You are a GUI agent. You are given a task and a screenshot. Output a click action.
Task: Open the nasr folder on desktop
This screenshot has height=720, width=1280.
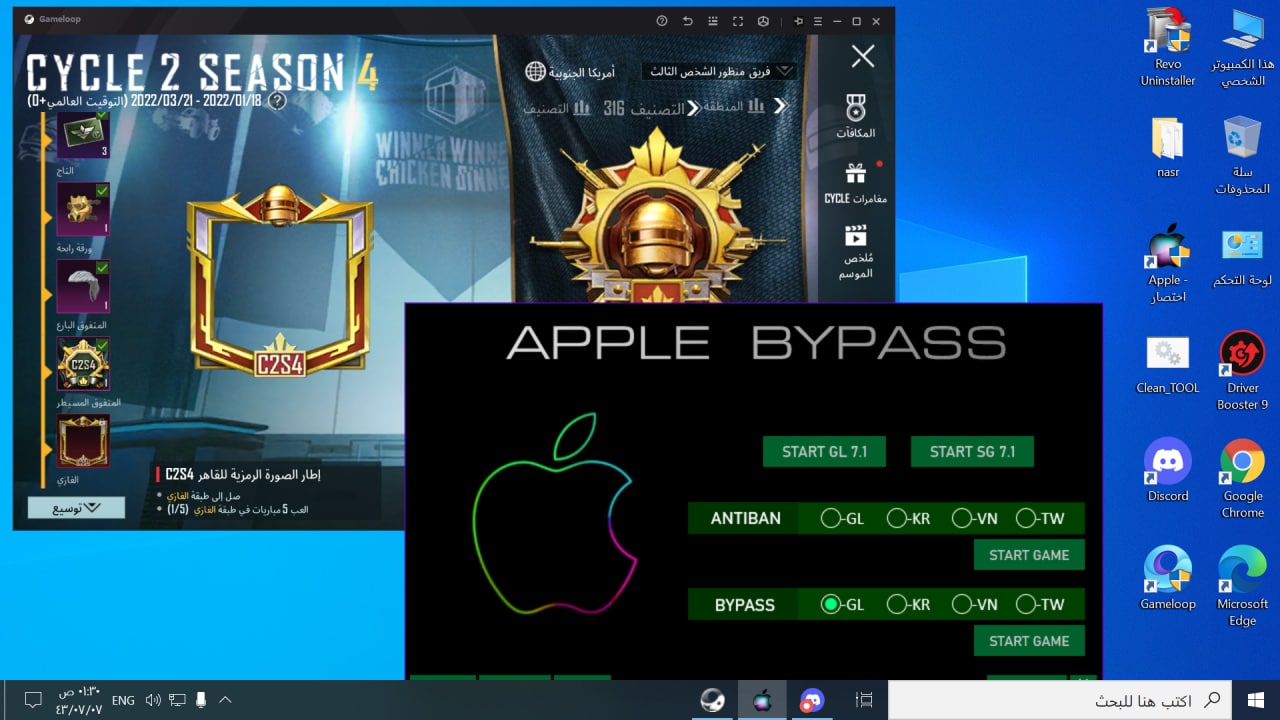pyautogui.click(x=1168, y=147)
